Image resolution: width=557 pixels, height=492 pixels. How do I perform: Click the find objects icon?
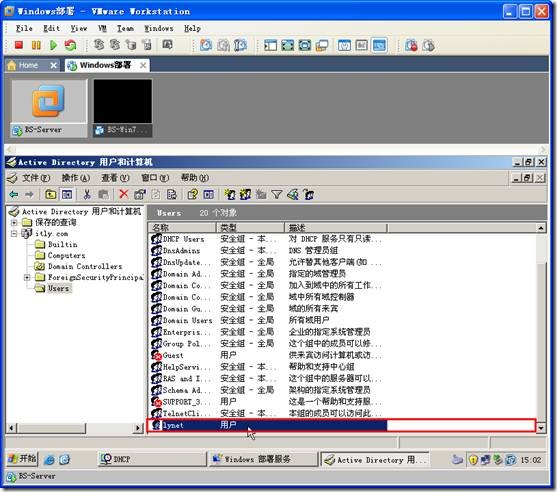pos(293,194)
